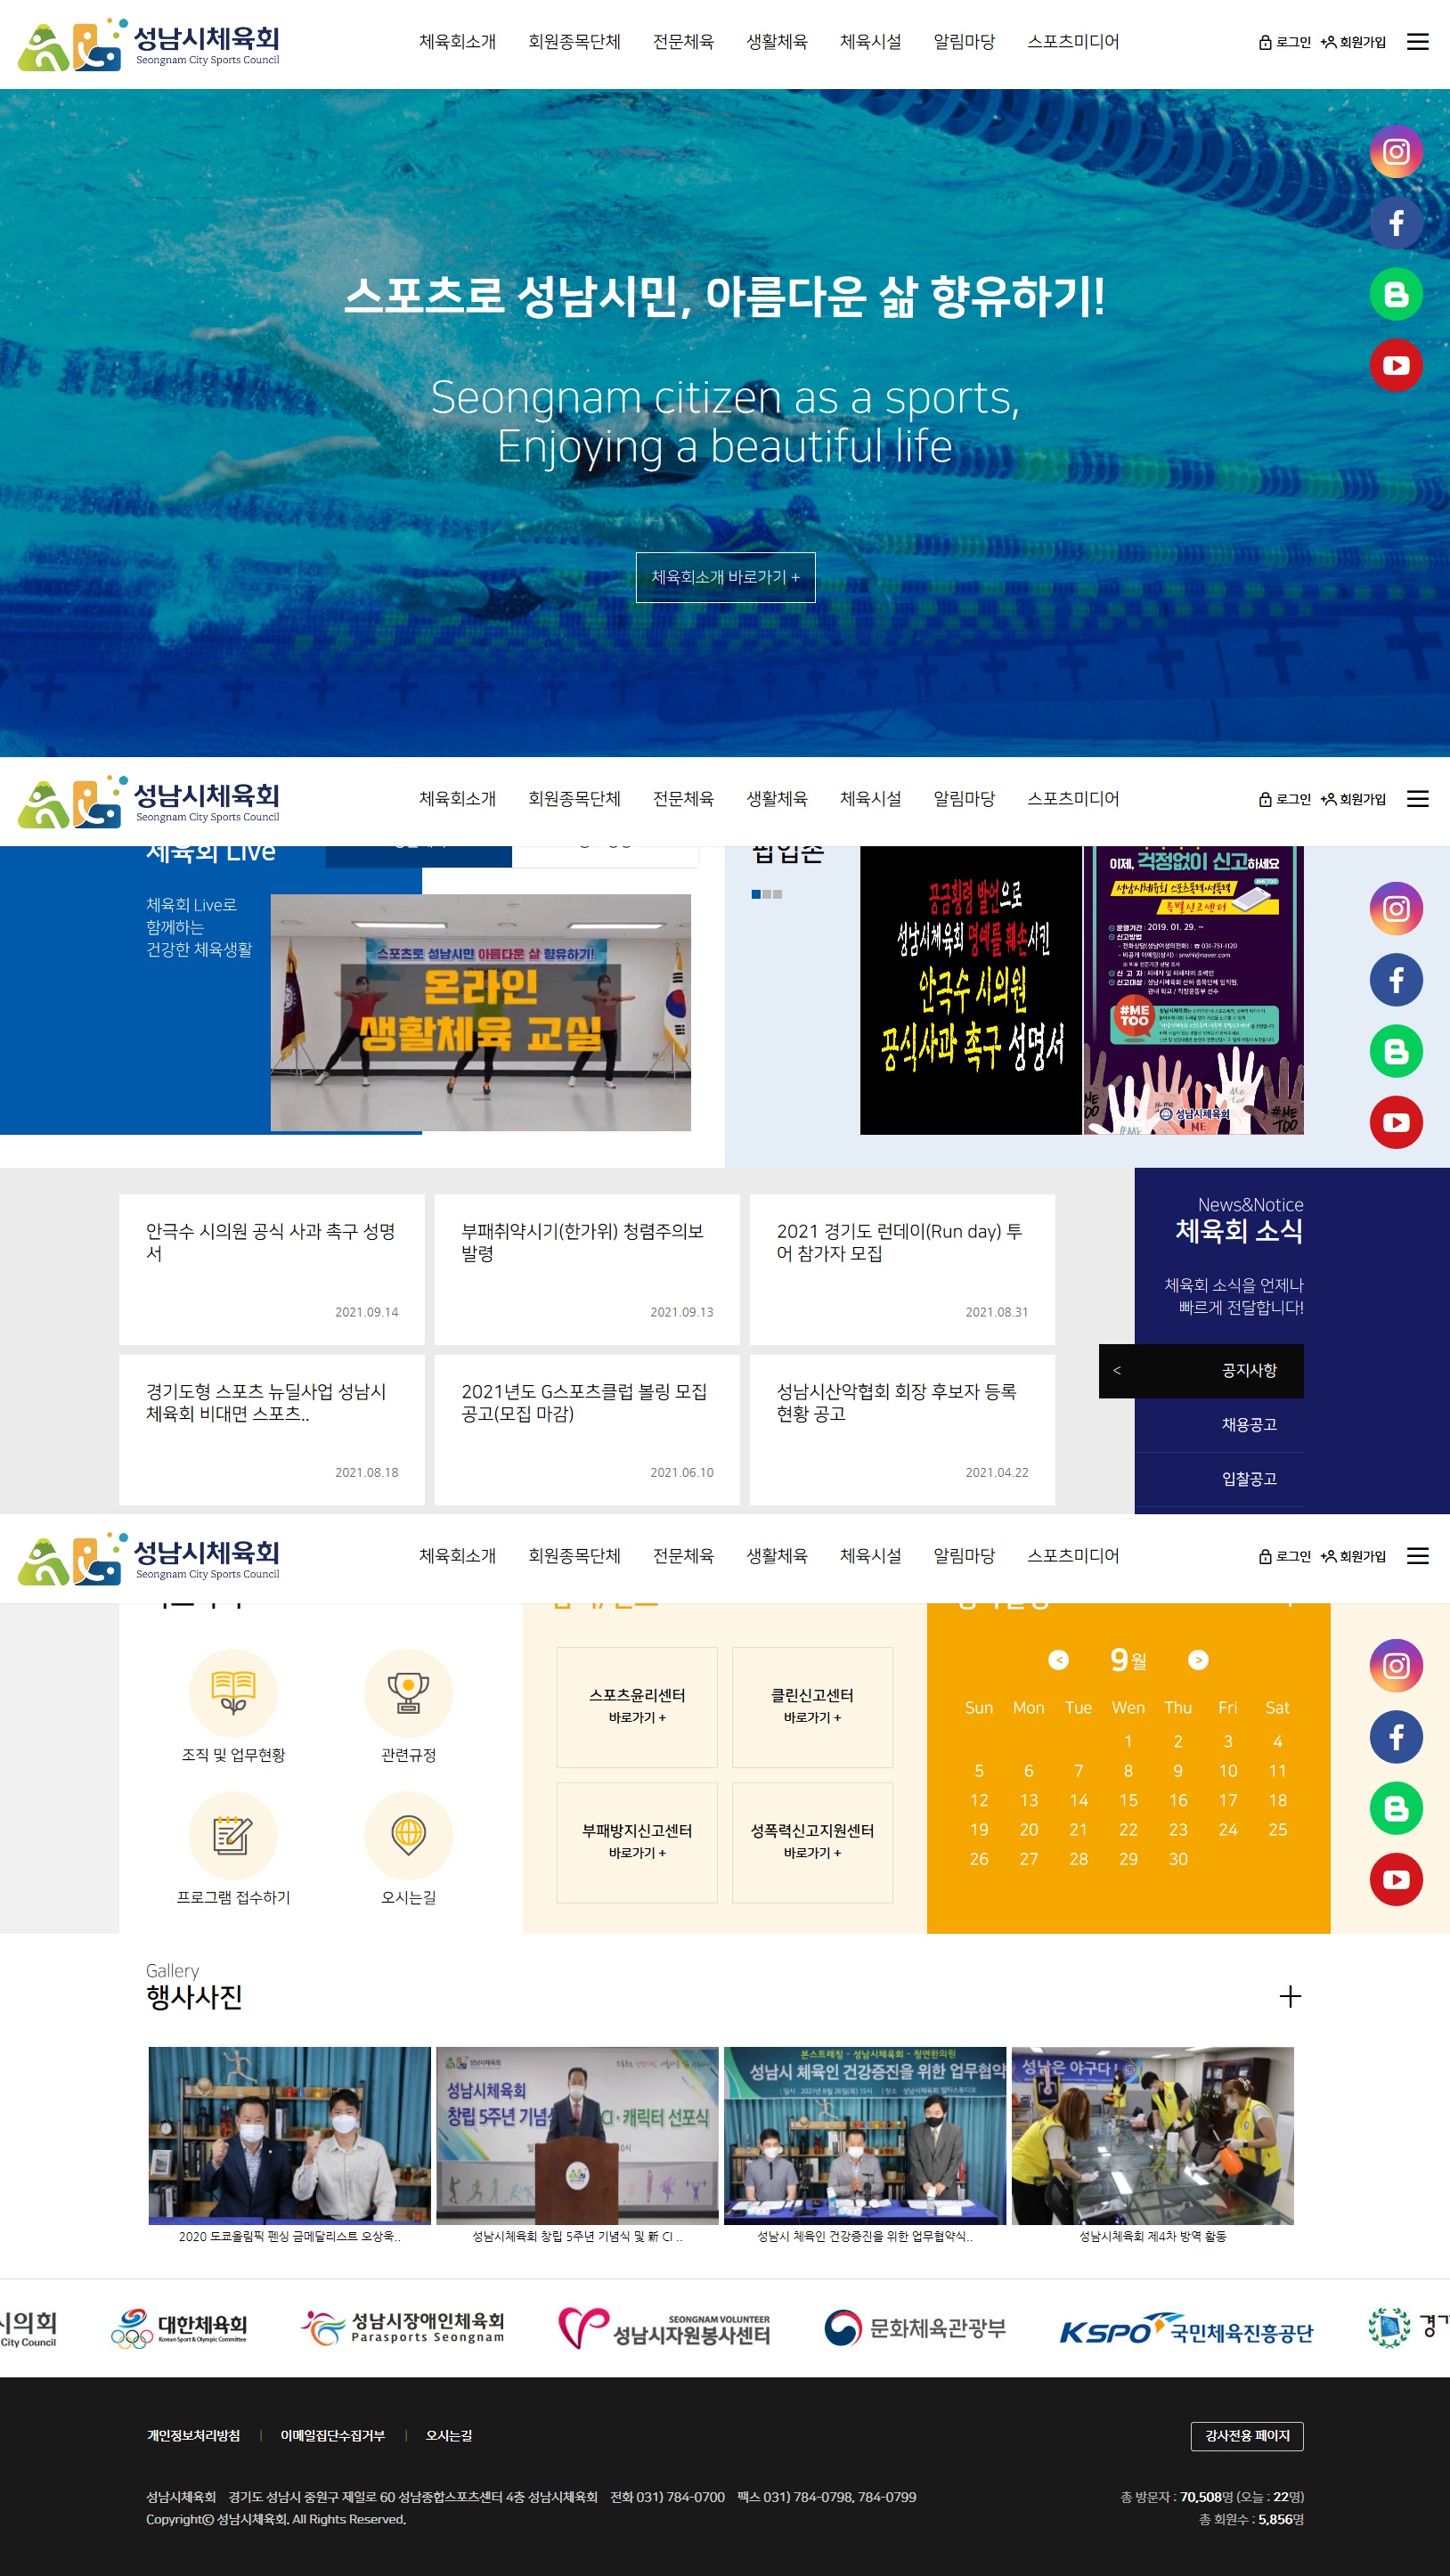Play the 온라인 생활체육 교실 video thumbnail
Viewport: 1450px width, 2576px height.
tap(480, 1012)
